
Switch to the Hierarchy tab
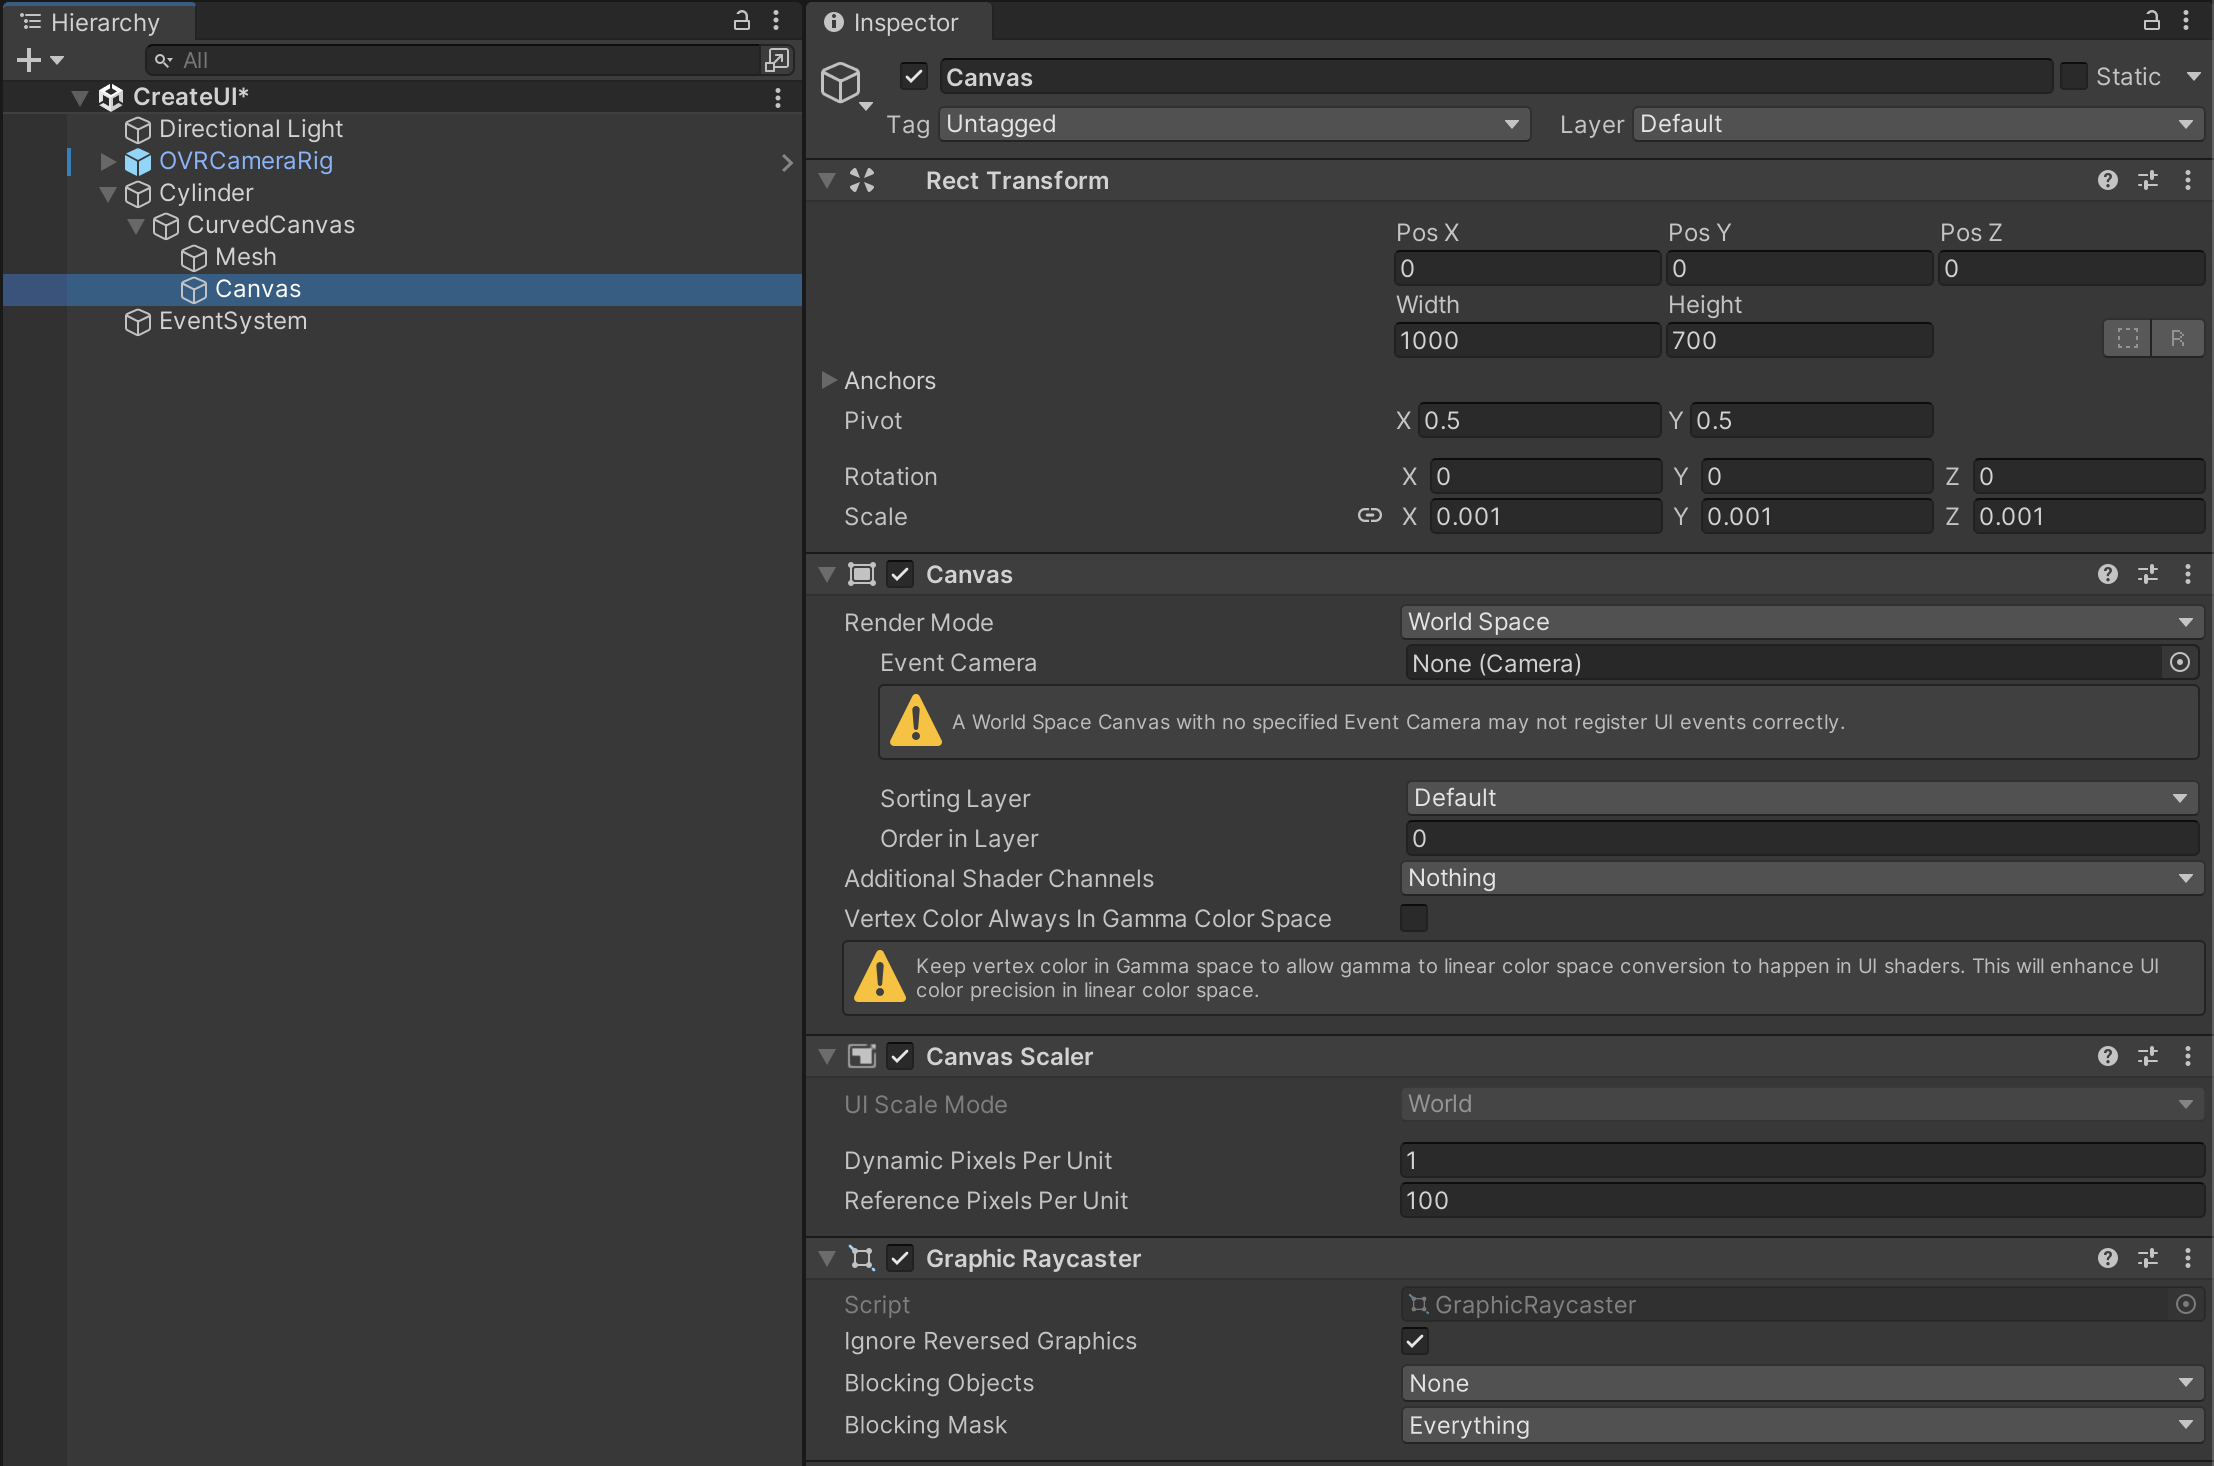[100, 22]
